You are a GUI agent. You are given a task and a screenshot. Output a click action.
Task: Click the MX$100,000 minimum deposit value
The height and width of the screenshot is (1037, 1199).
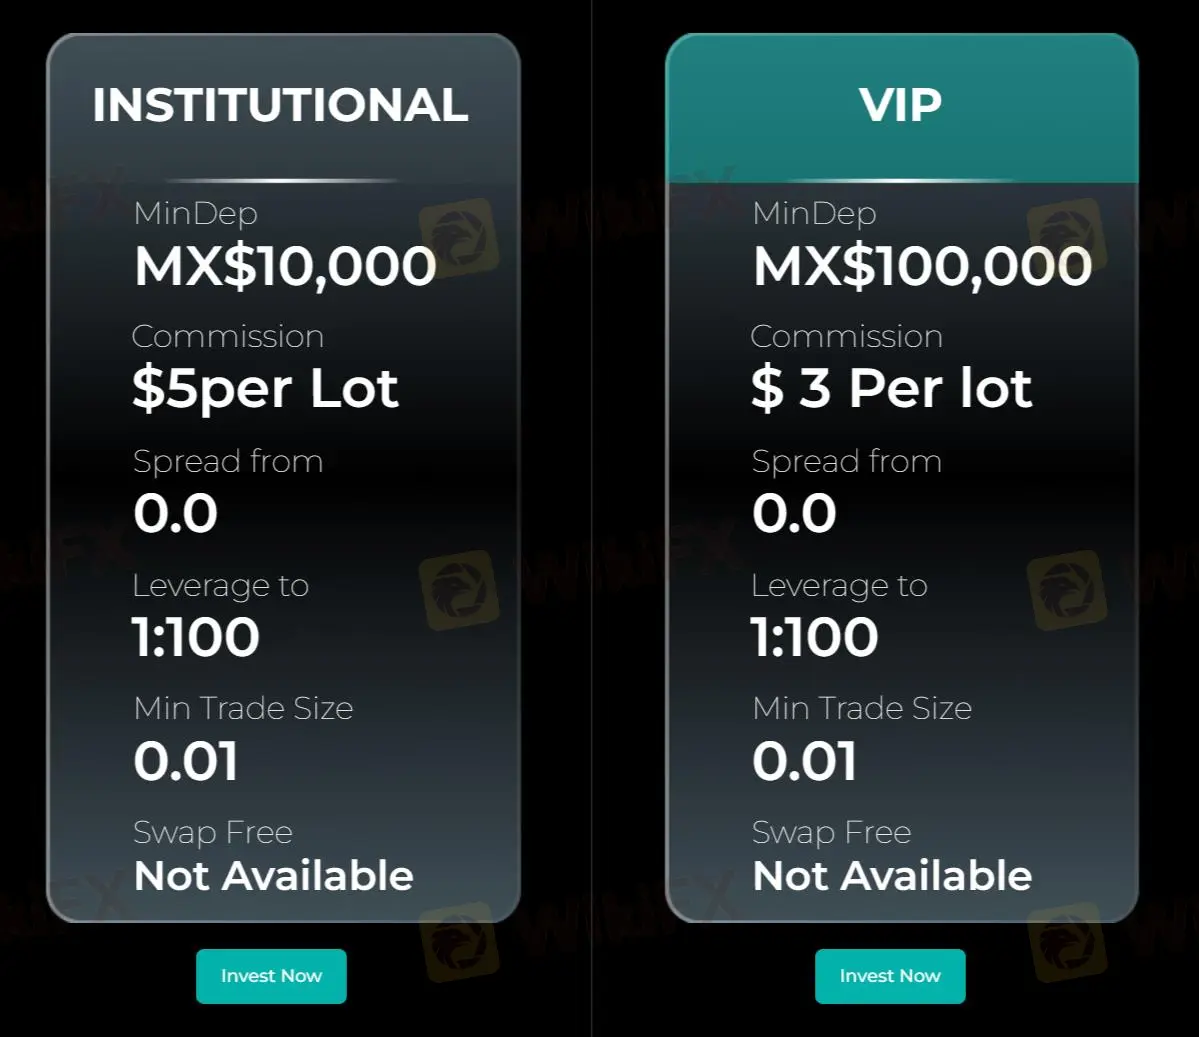click(x=922, y=266)
